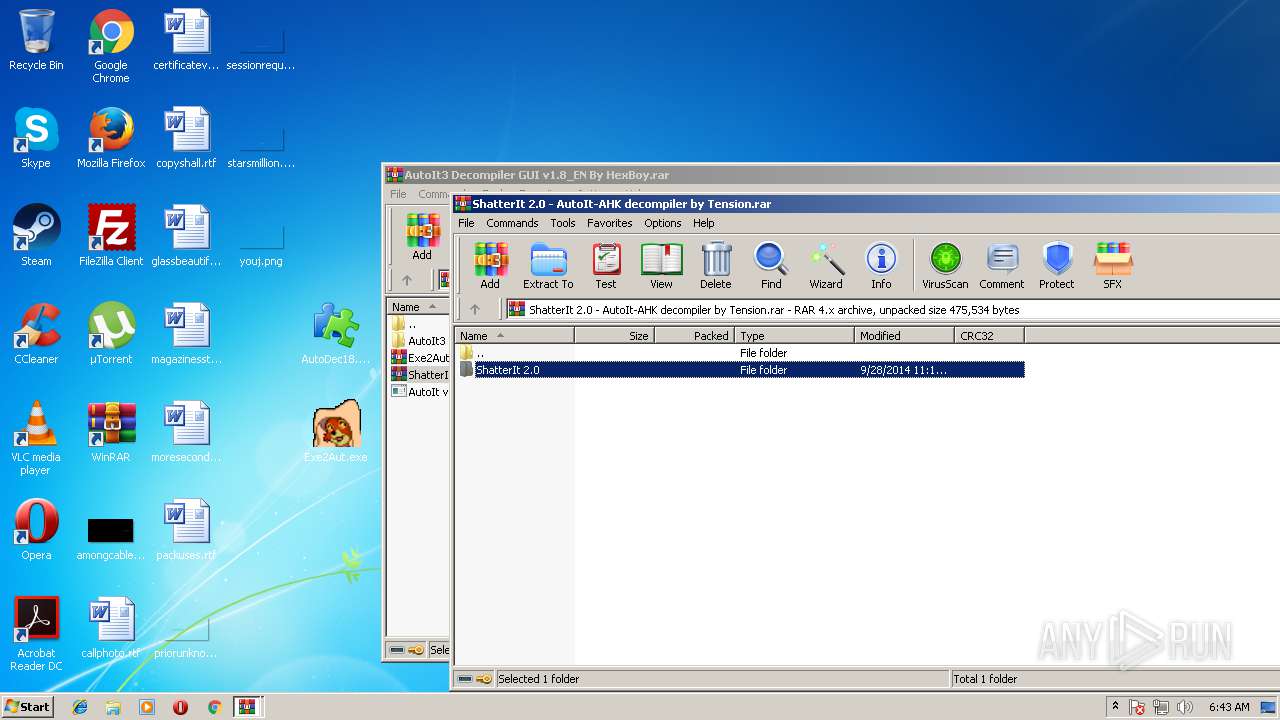Click the volume speaker tray icon
The height and width of the screenshot is (720, 1280).
[1185, 707]
